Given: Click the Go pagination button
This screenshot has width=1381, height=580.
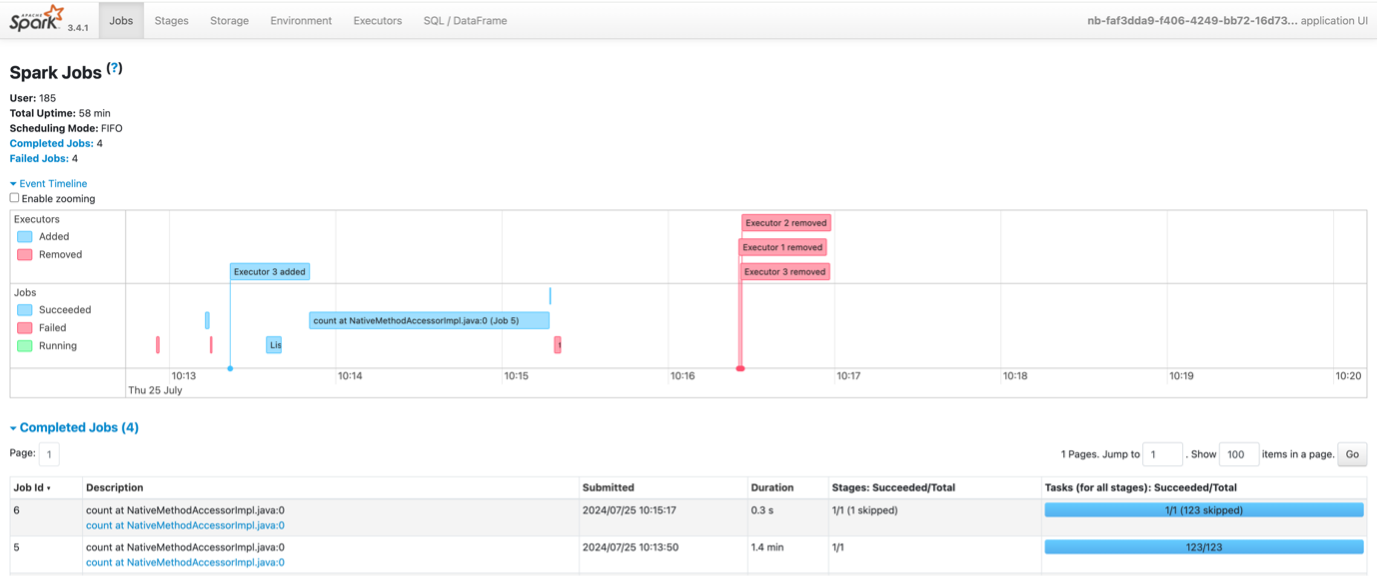Looking at the screenshot, I should [x=1352, y=454].
